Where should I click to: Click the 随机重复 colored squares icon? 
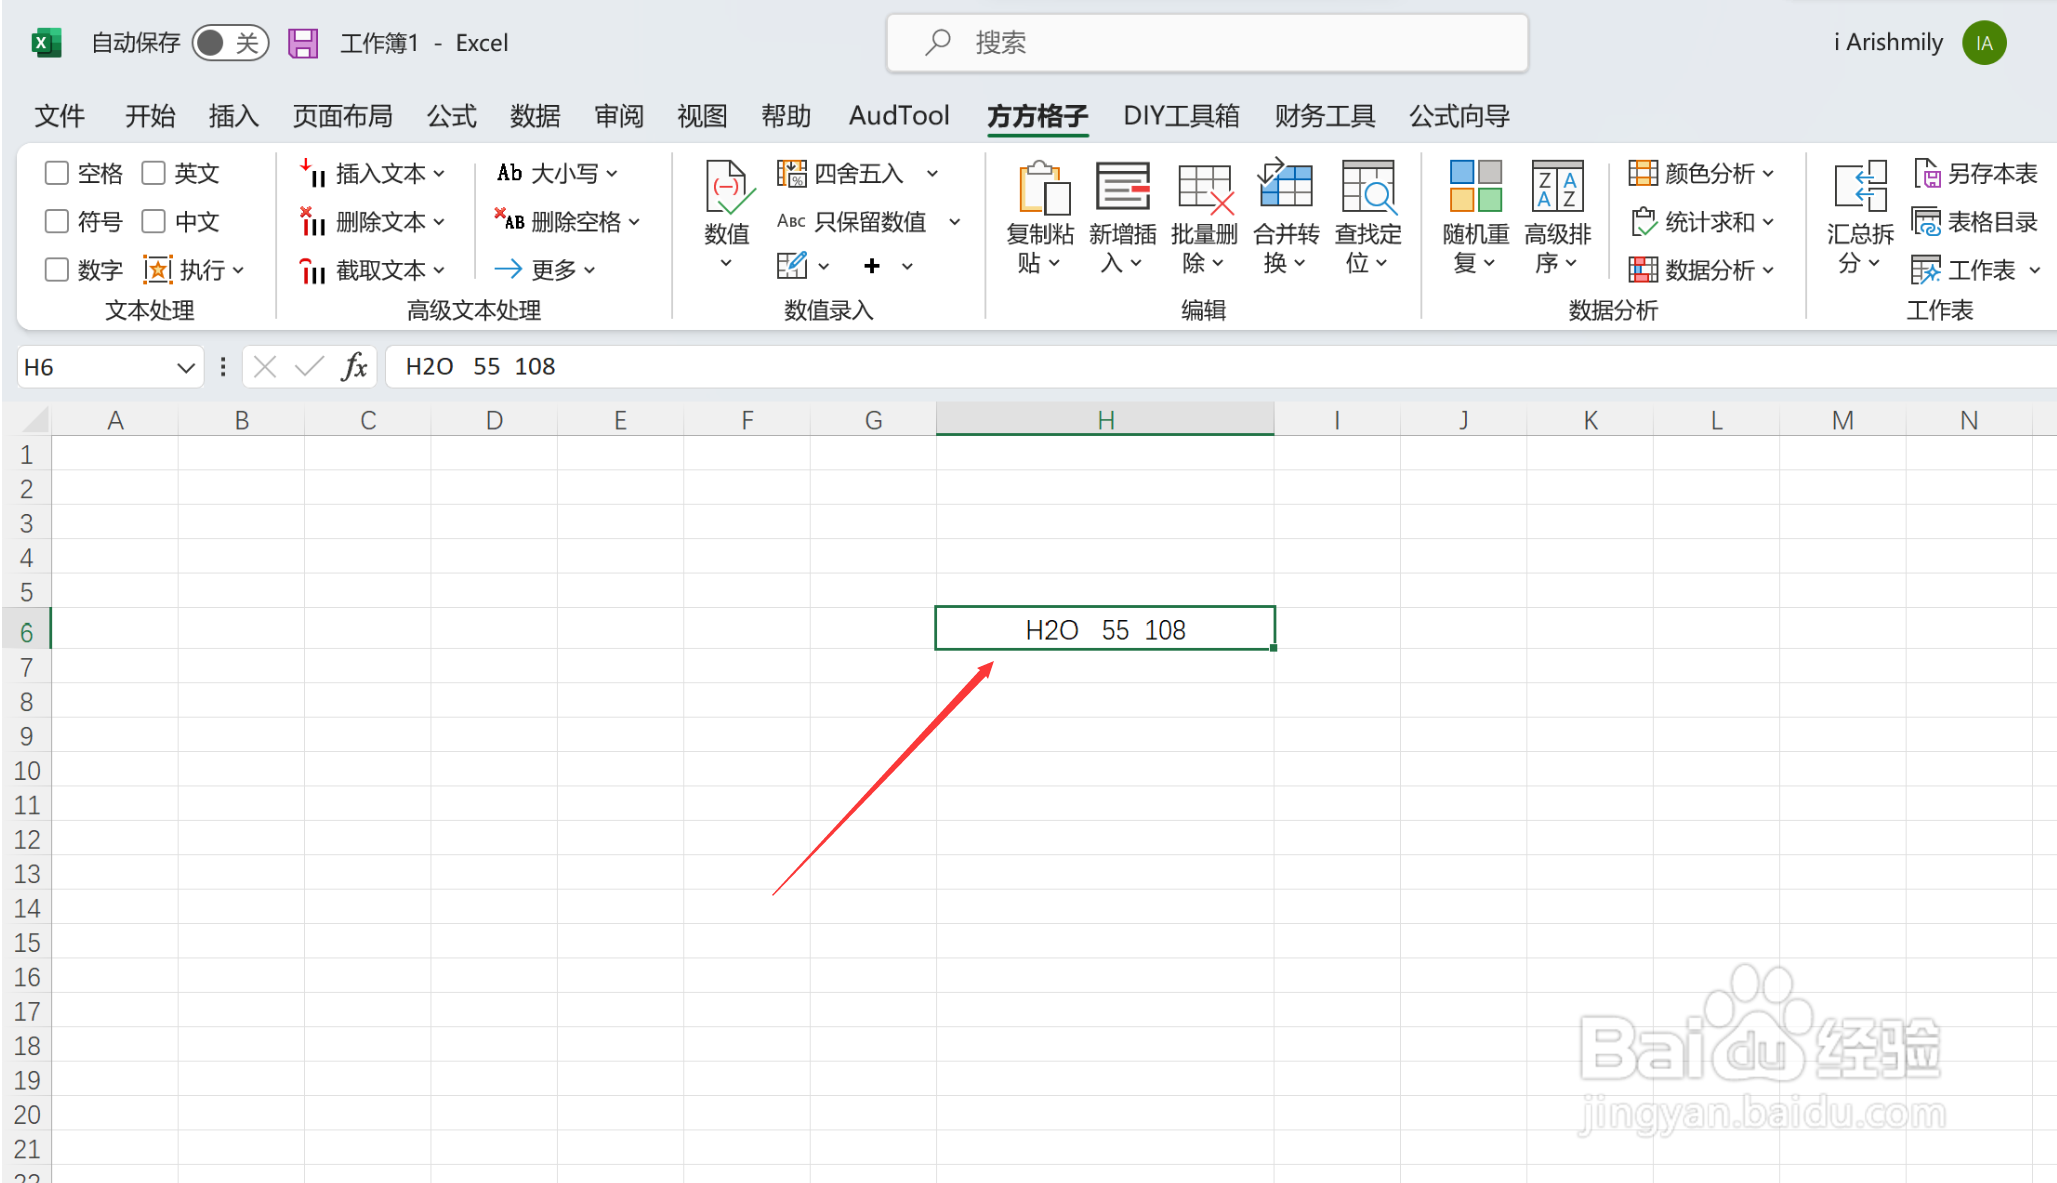click(1475, 188)
